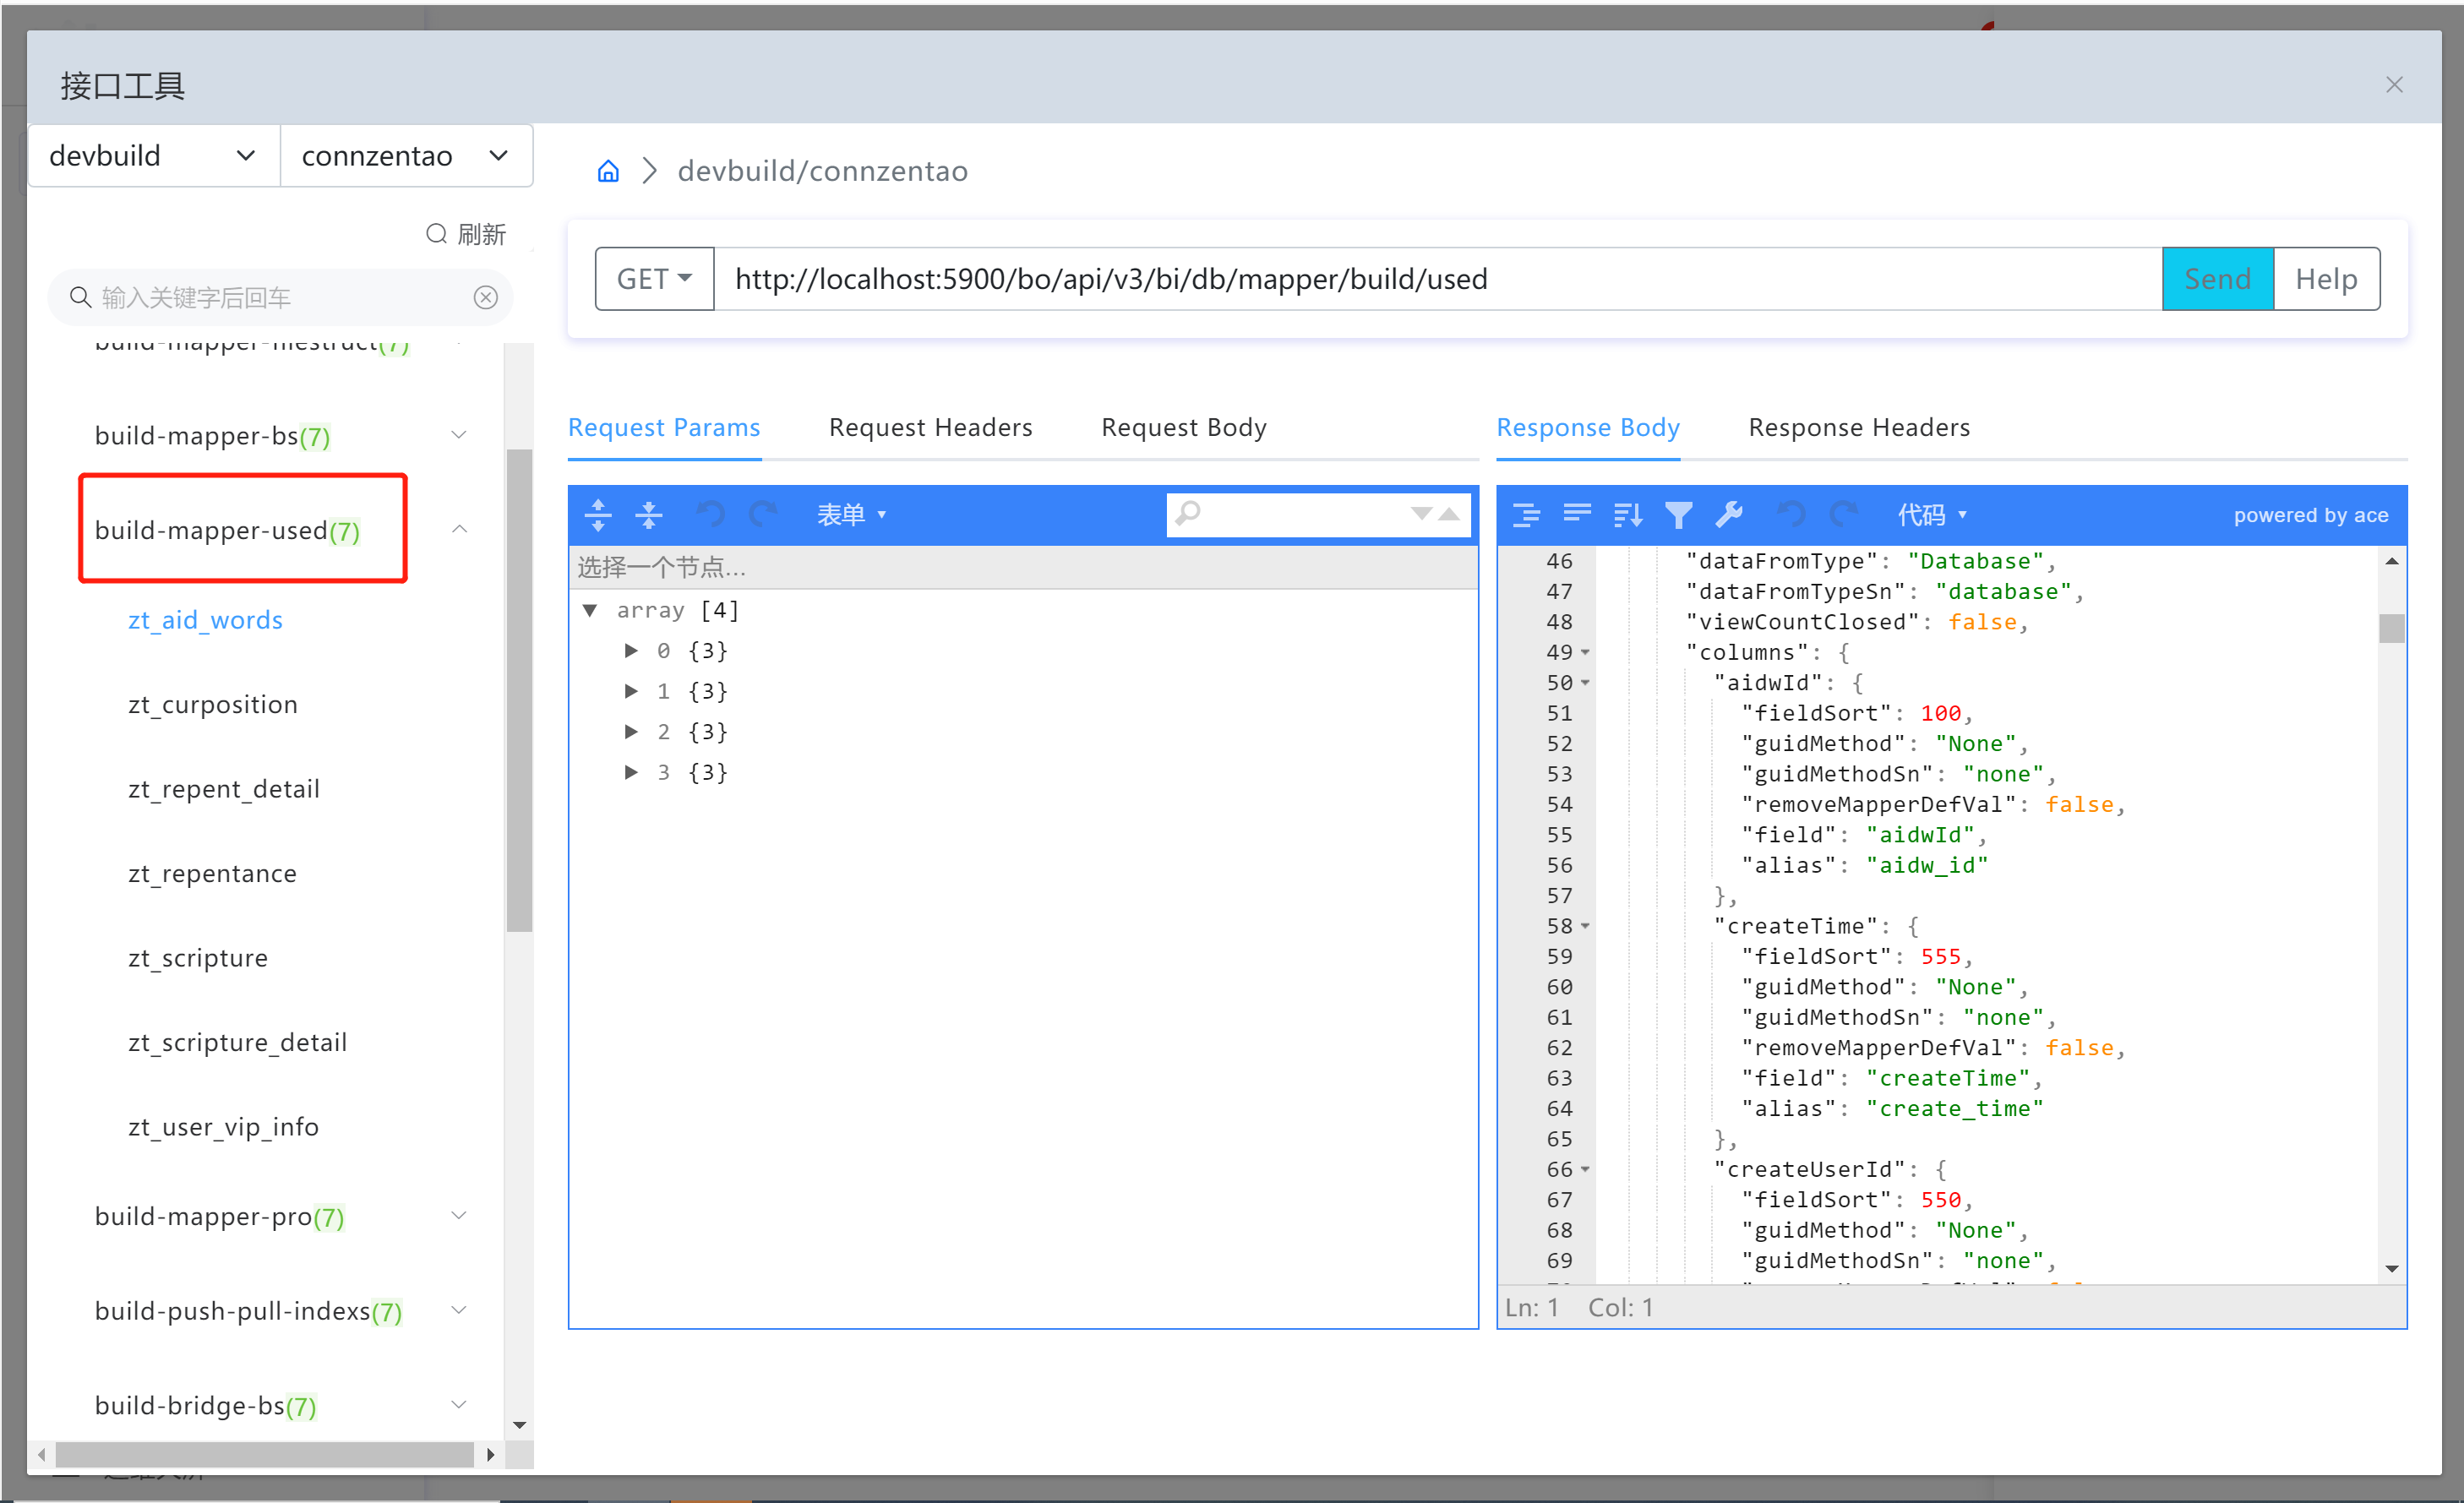This screenshot has height=1503, width=2464.
Task: Click the powered by ace link
Action: pyautogui.click(x=2310, y=515)
